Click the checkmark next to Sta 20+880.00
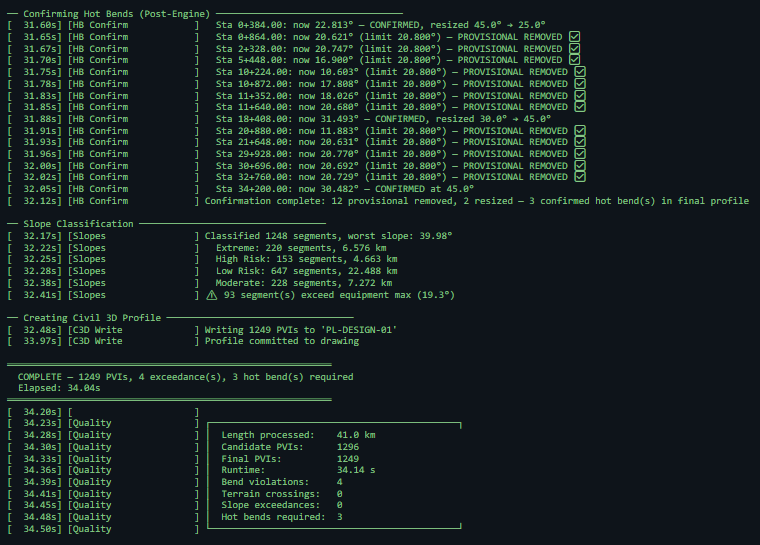 (x=580, y=131)
